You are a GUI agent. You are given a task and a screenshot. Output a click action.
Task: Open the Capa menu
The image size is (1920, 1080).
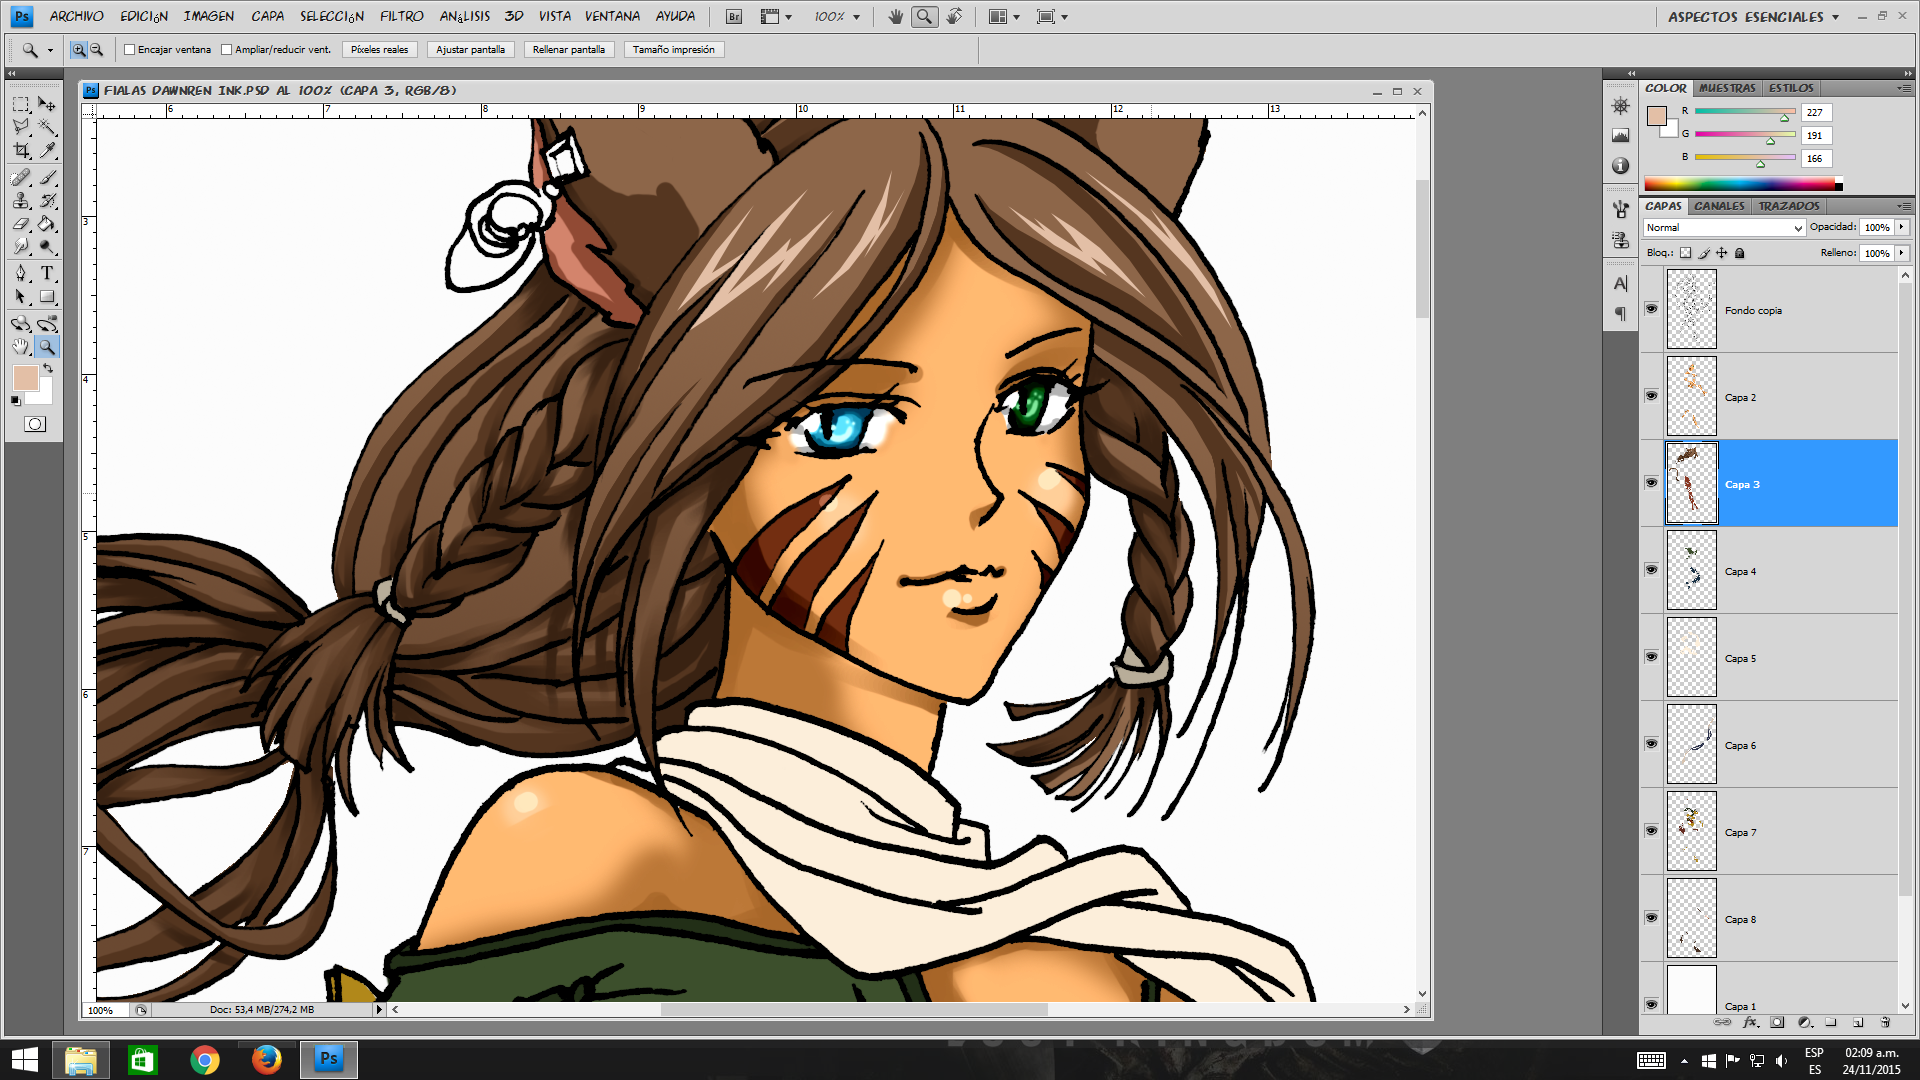coord(267,17)
